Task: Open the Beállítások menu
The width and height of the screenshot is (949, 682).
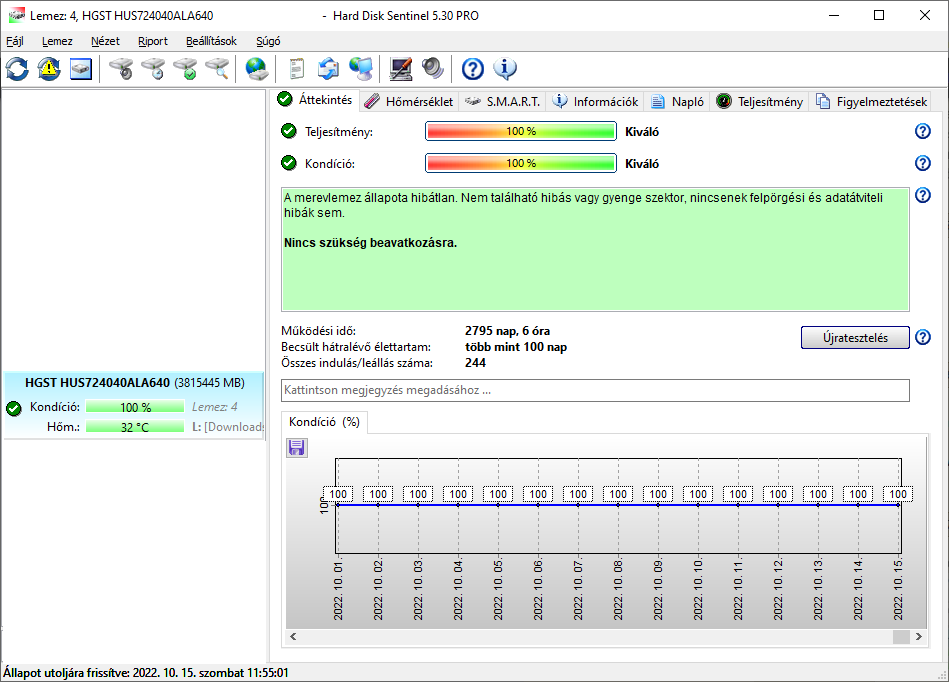Action: coord(211,41)
